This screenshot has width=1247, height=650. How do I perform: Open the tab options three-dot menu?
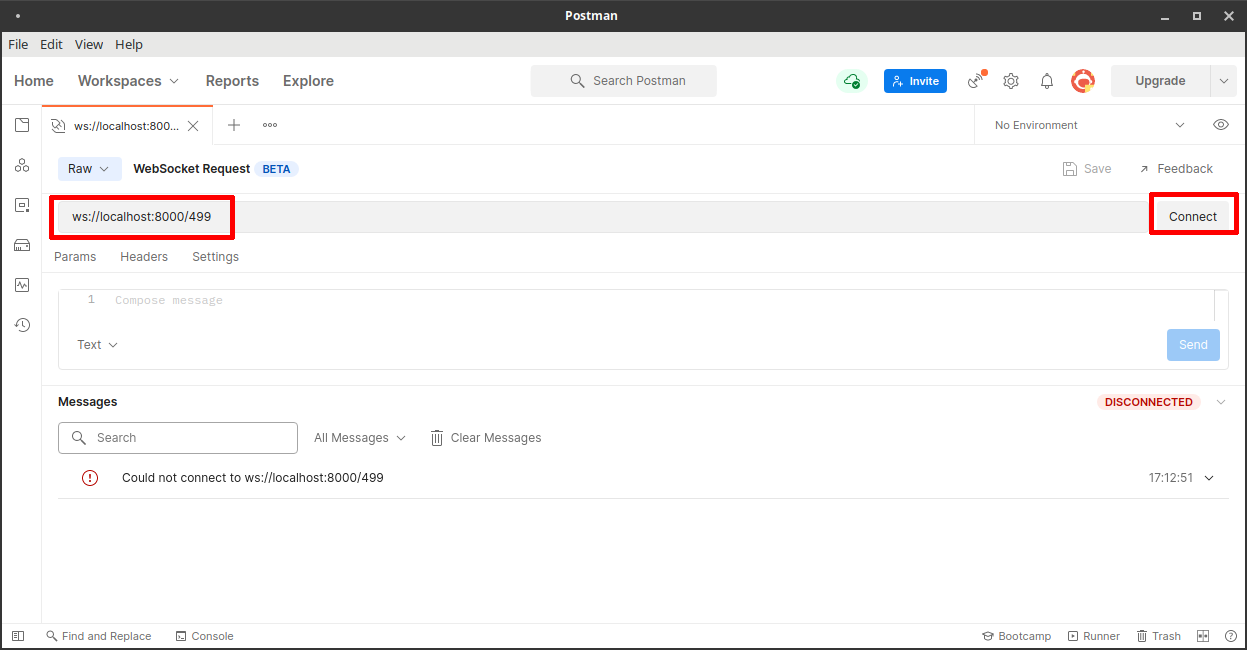(x=270, y=125)
